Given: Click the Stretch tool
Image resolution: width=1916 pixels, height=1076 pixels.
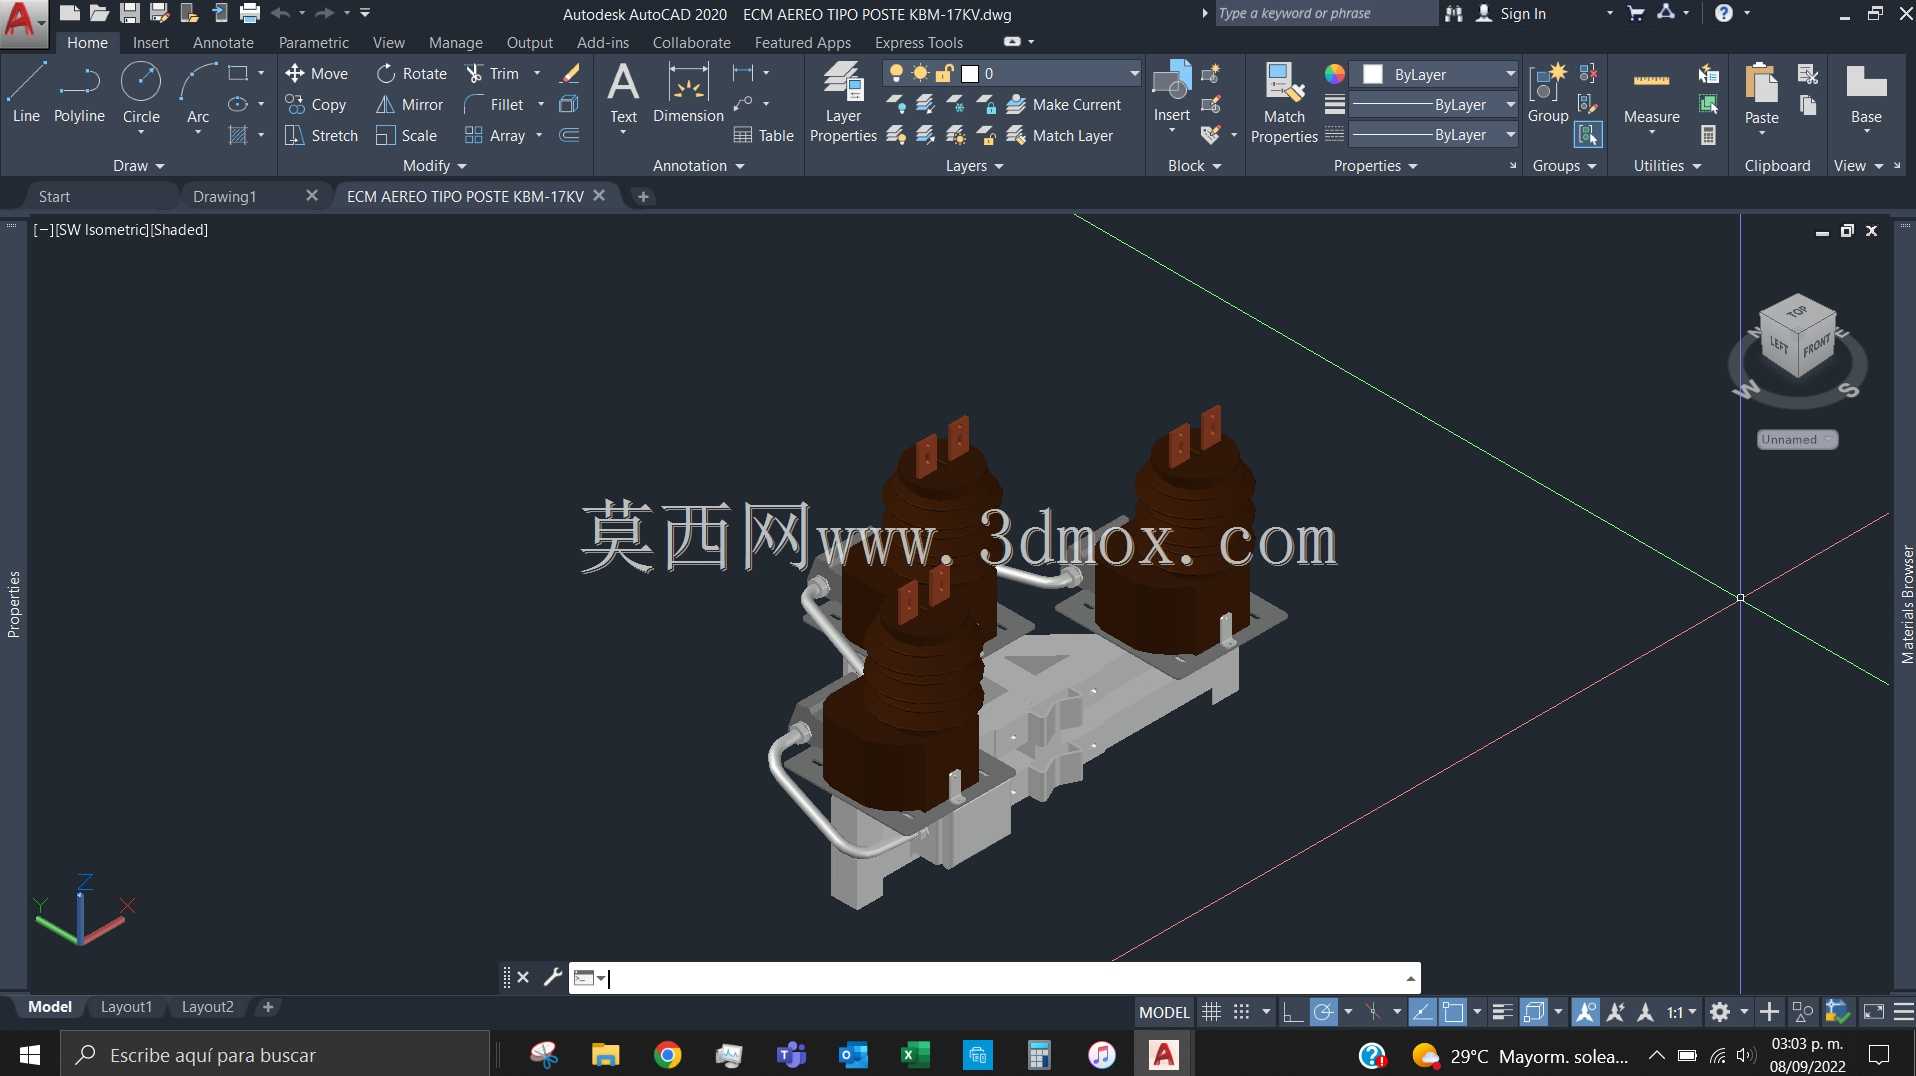Looking at the screenshot, I should tap(321, 135).
